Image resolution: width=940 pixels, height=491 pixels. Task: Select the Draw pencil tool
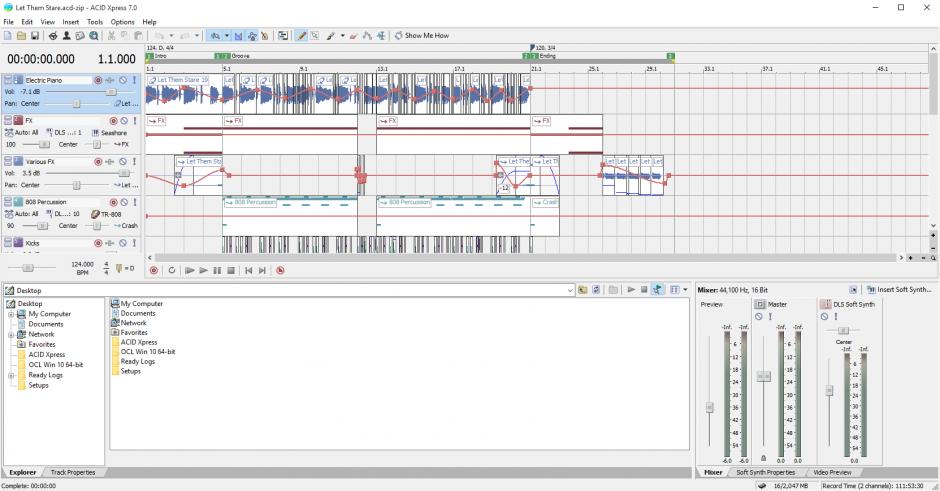pos(302,36)
